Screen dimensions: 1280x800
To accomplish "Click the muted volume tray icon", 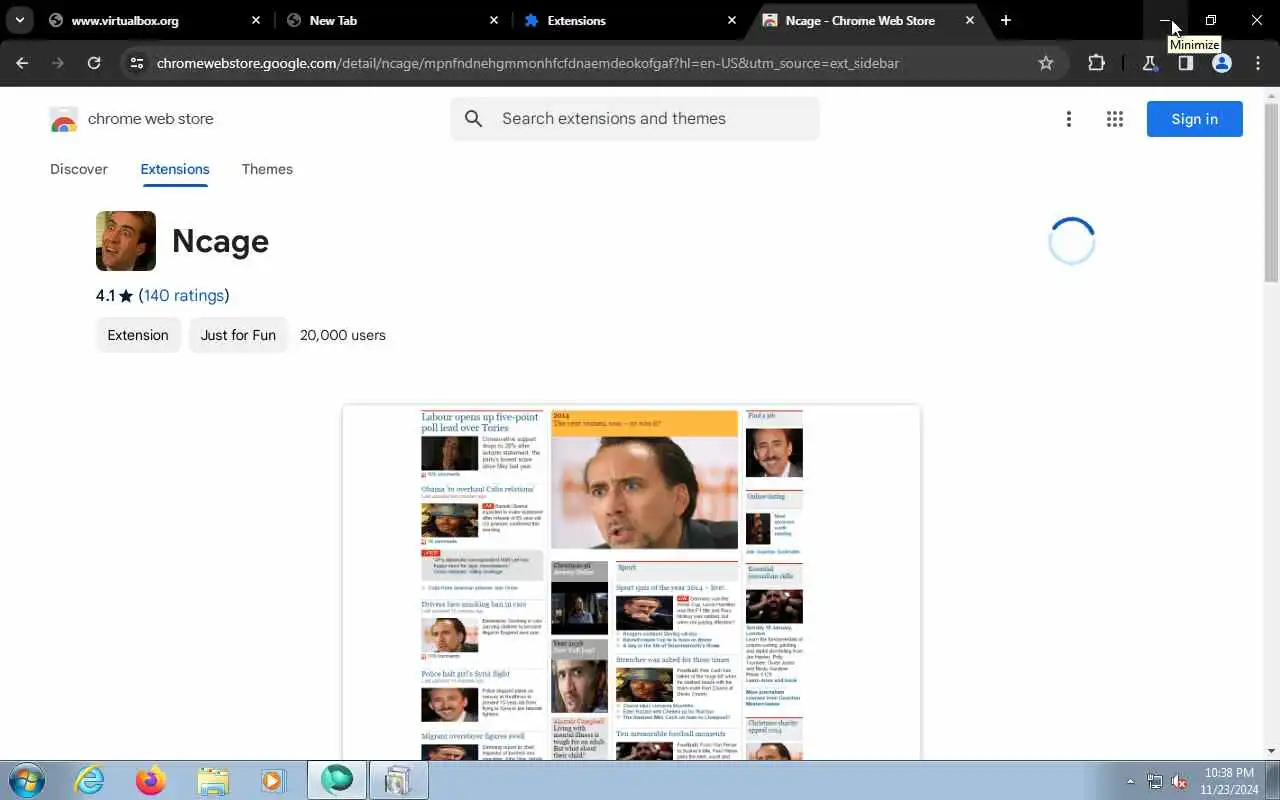I will click(x=1180, y=781).
